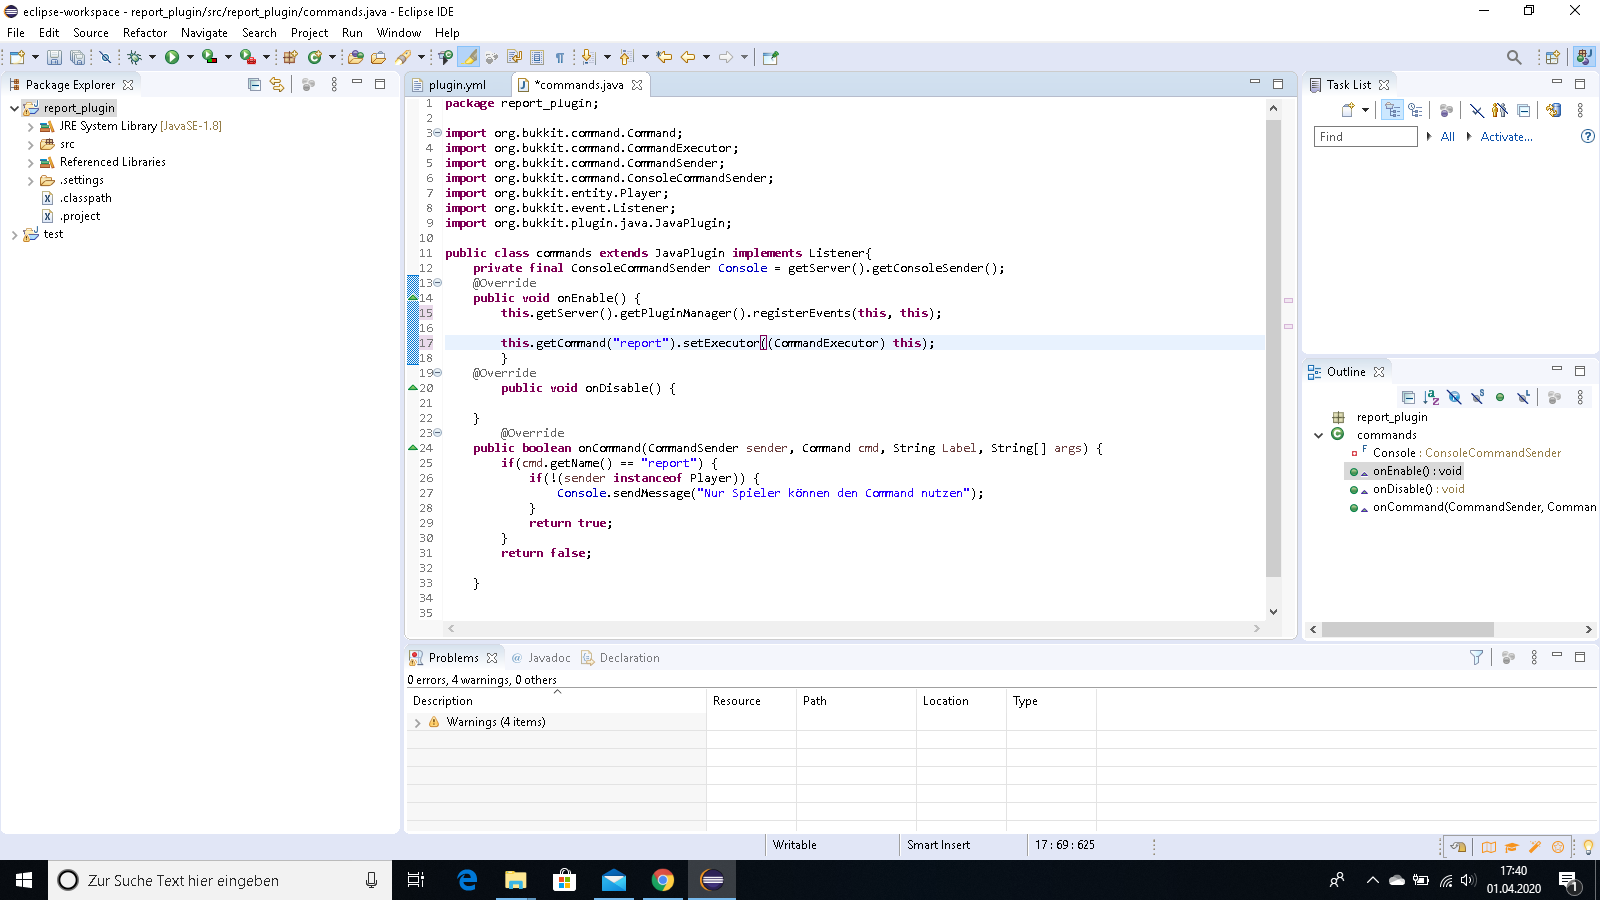This screenshot has width=1600, height=900.
Task: Collapse all in Task List toolbar
Action: click(1523, 110)
